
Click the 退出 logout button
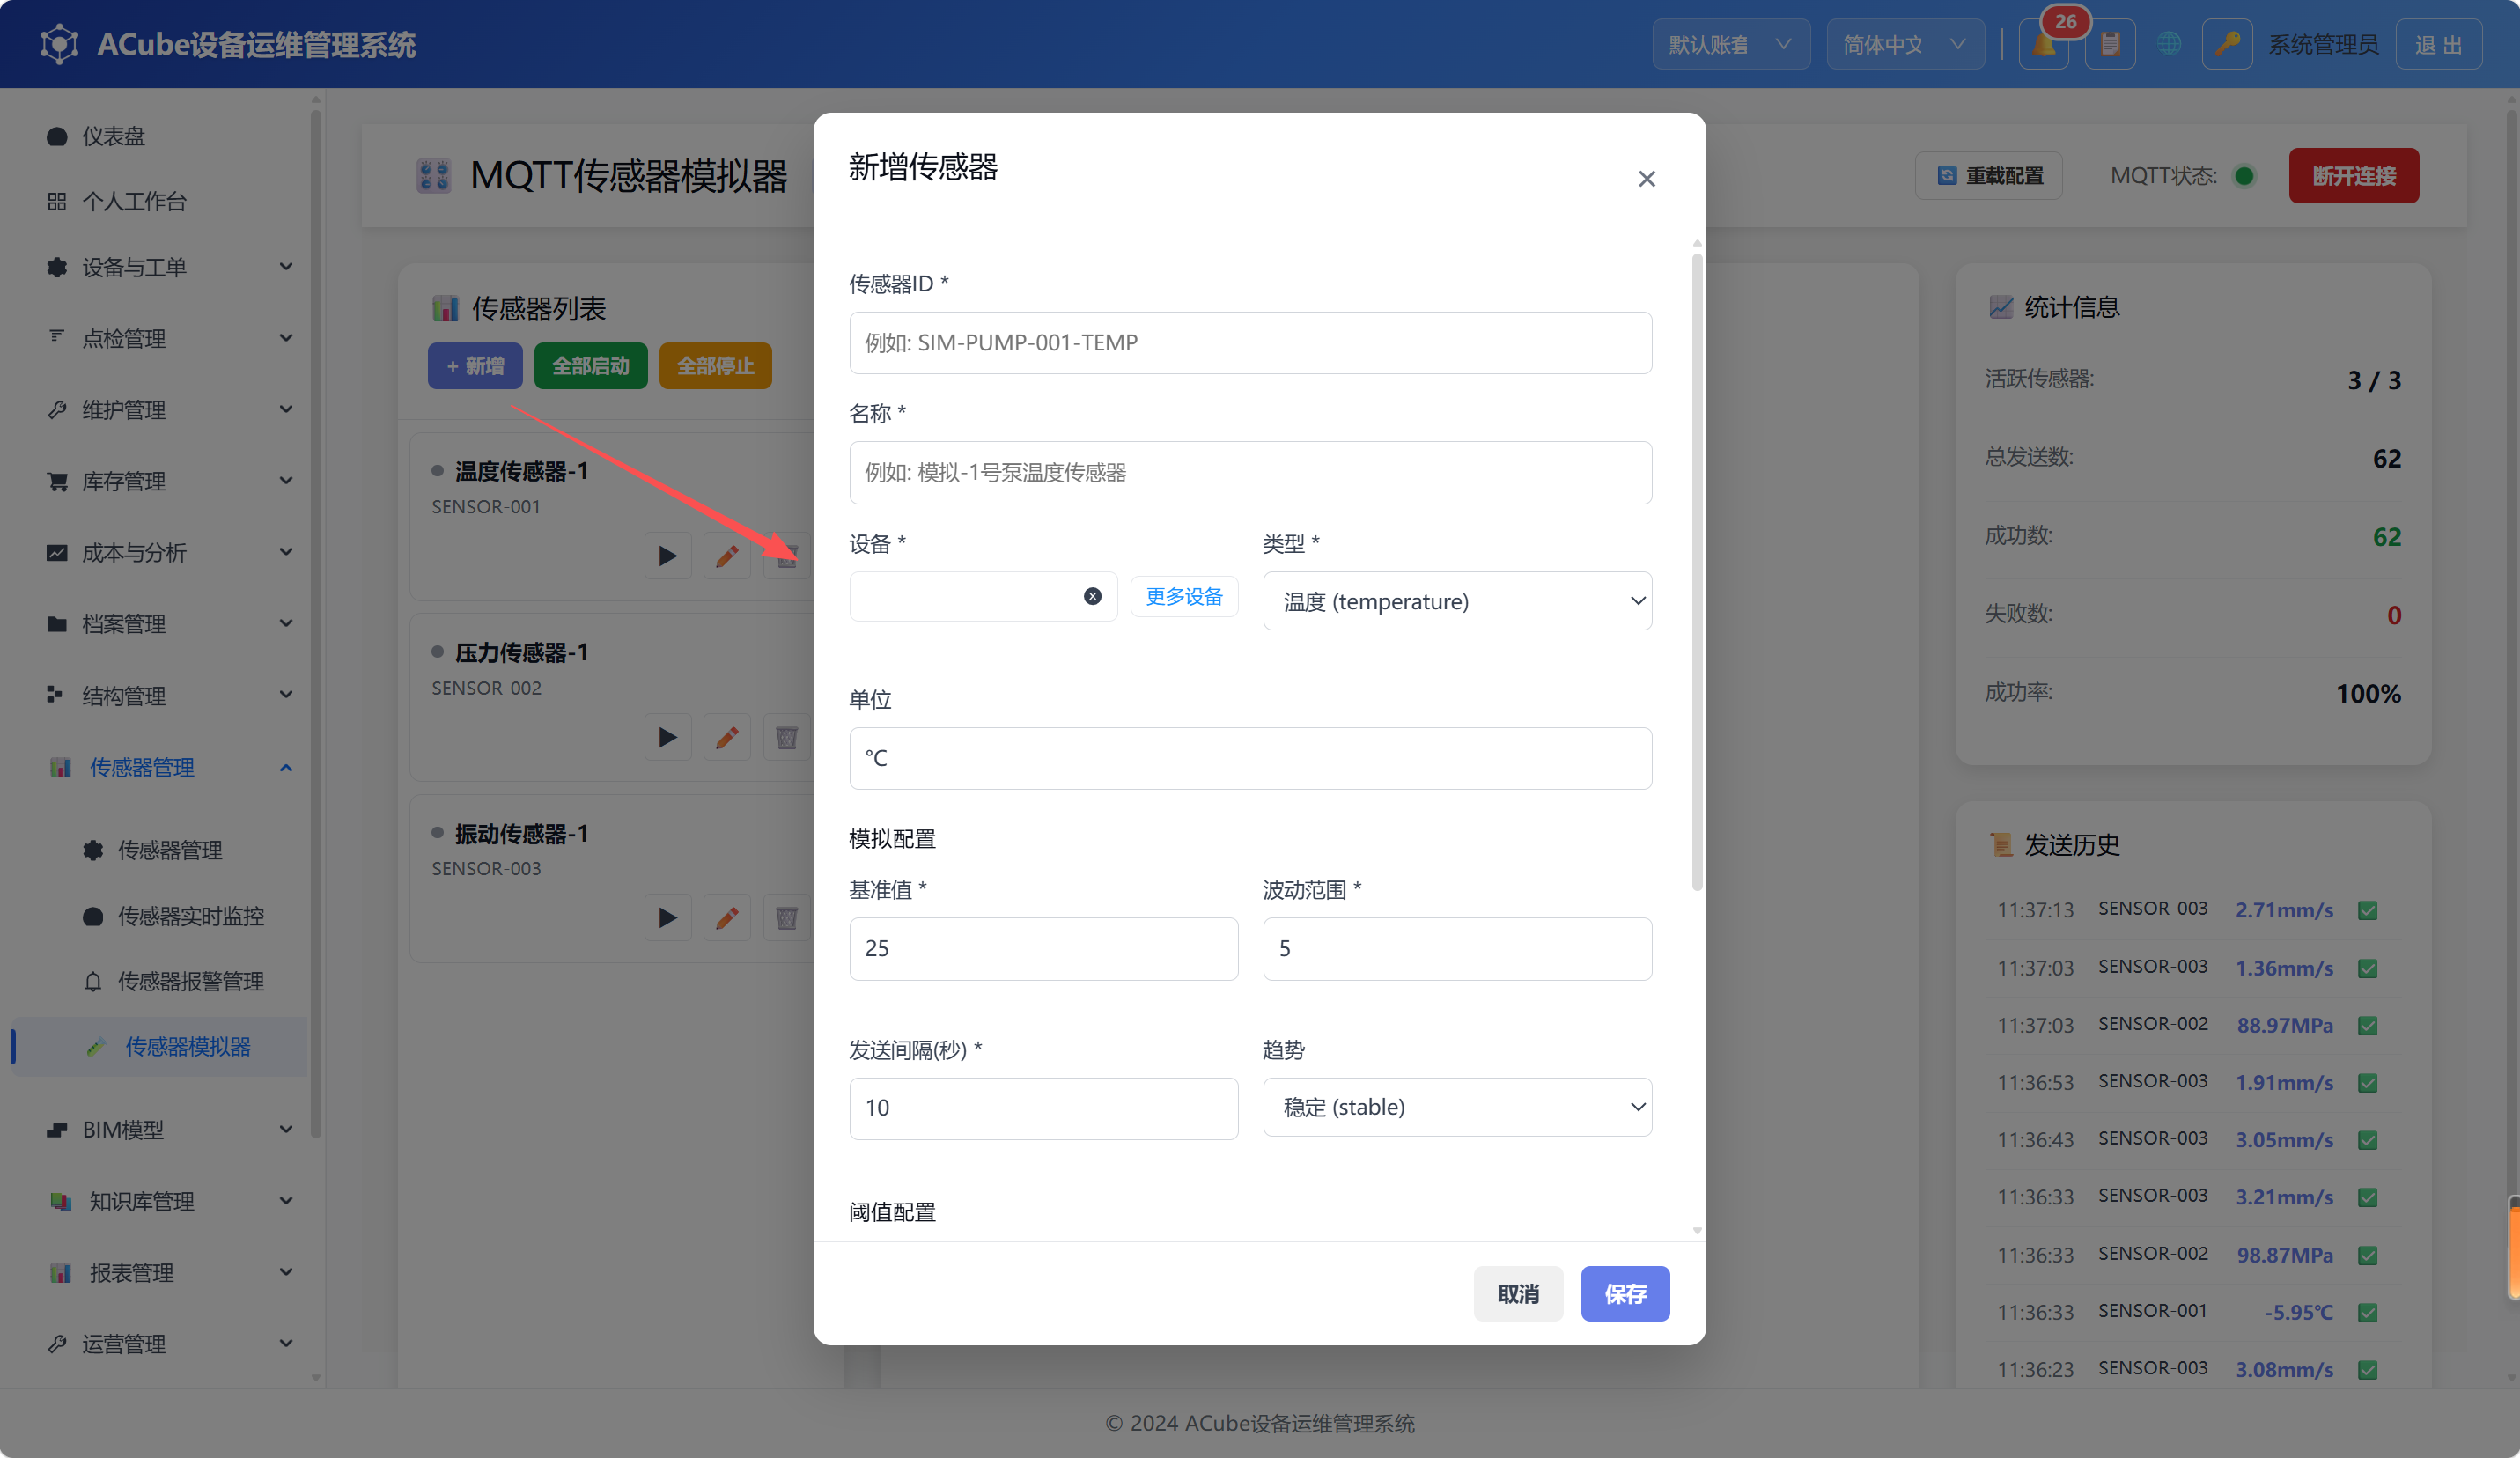(2438, 45)
